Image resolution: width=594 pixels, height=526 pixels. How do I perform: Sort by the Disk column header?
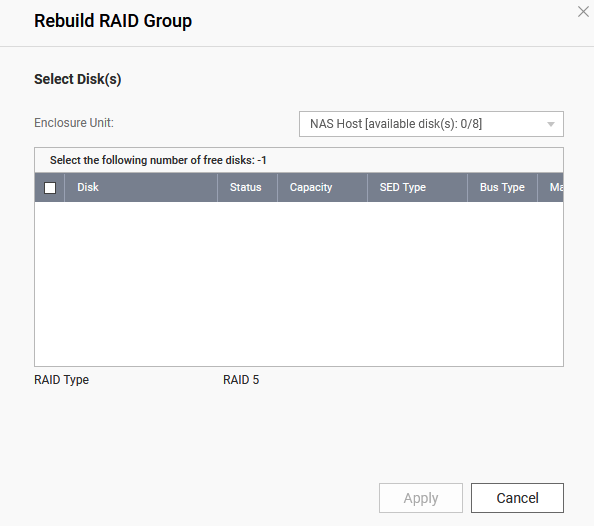pyautogui.click(x=141, y=187)
